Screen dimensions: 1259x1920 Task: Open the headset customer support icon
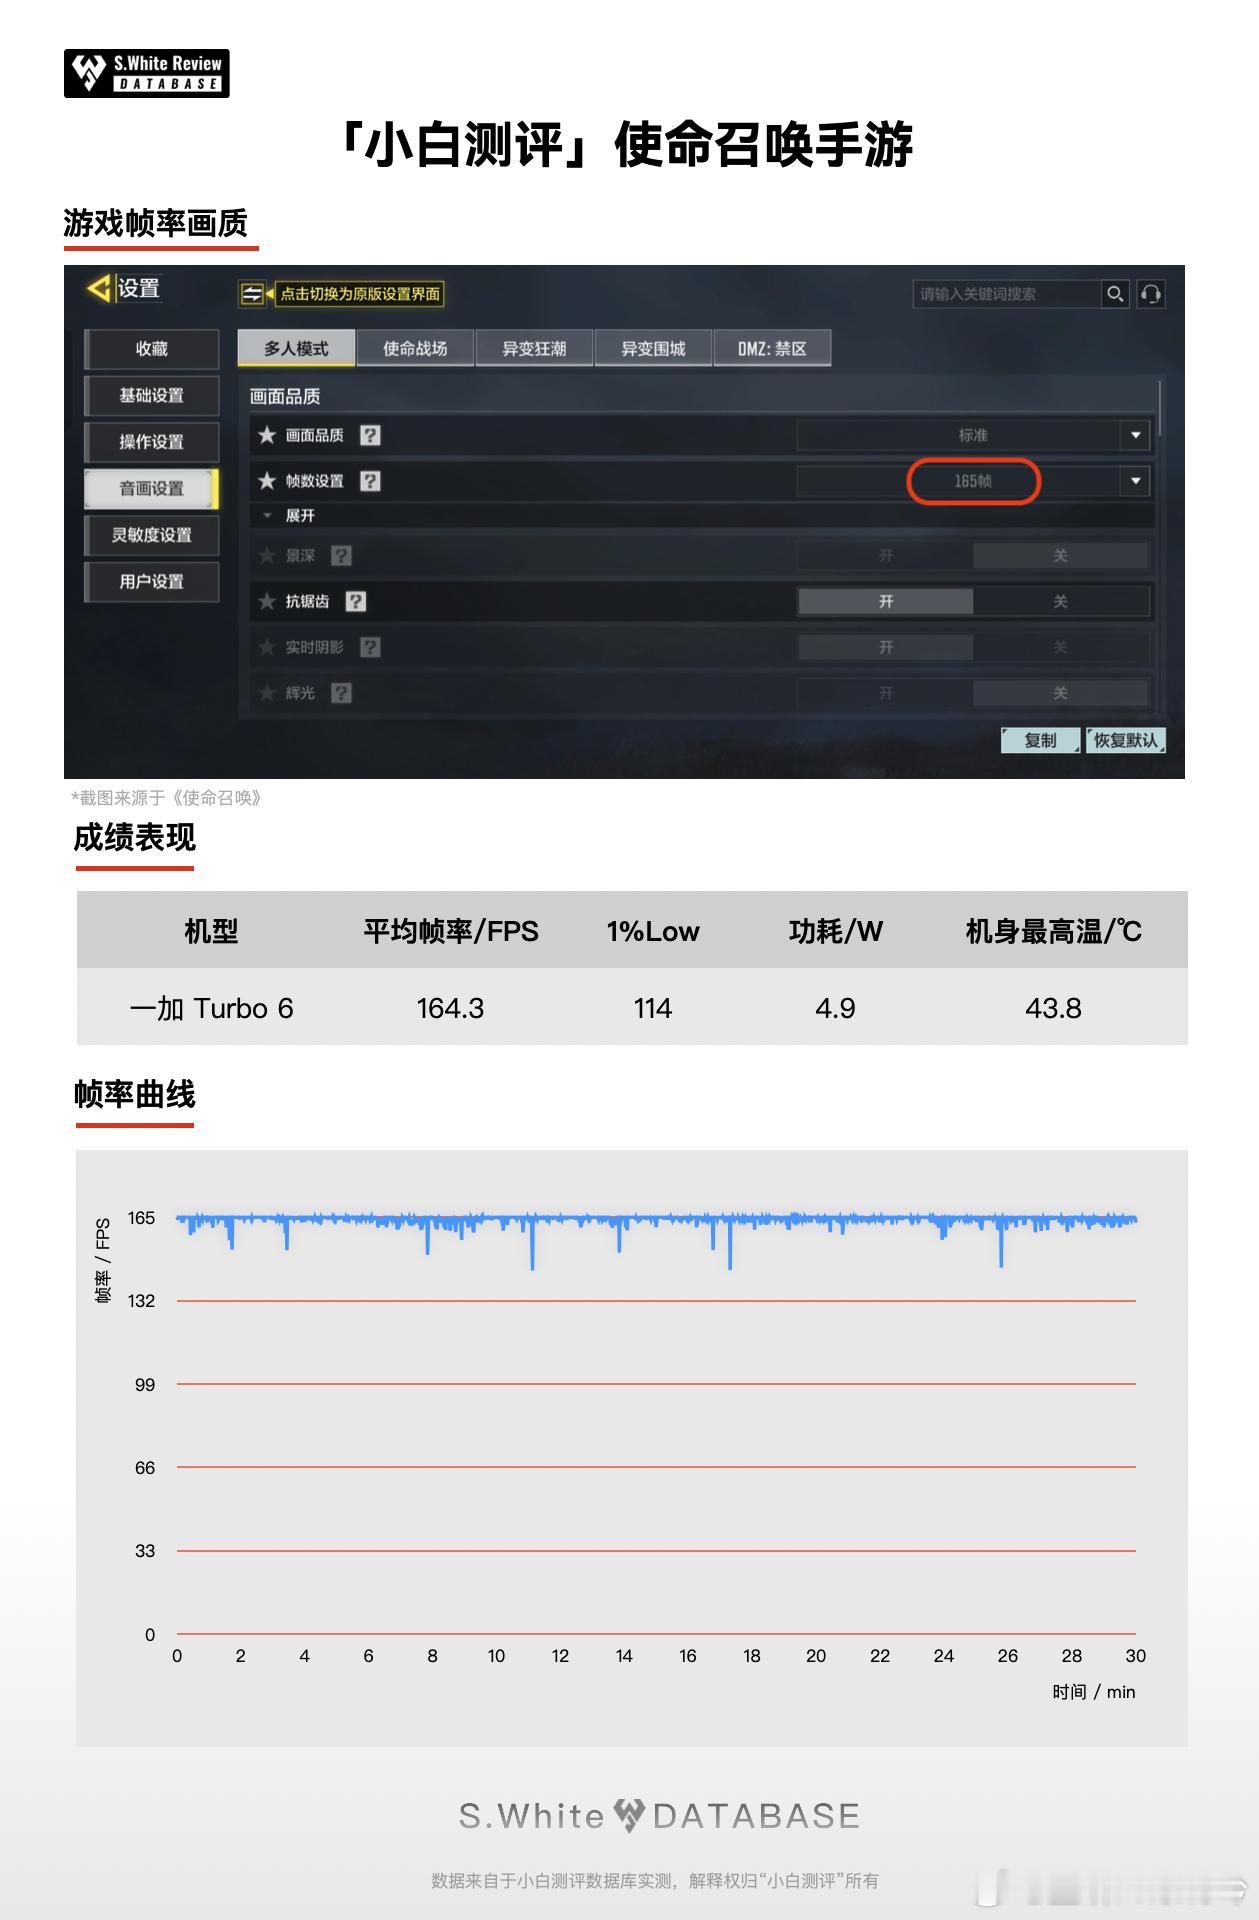click(1151, 294)
